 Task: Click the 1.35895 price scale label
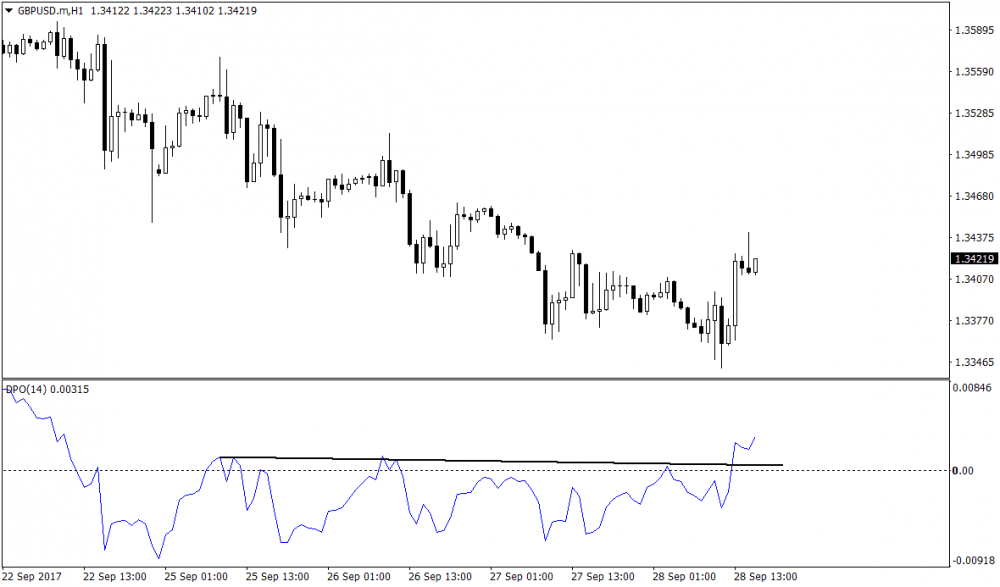(973, 30)
